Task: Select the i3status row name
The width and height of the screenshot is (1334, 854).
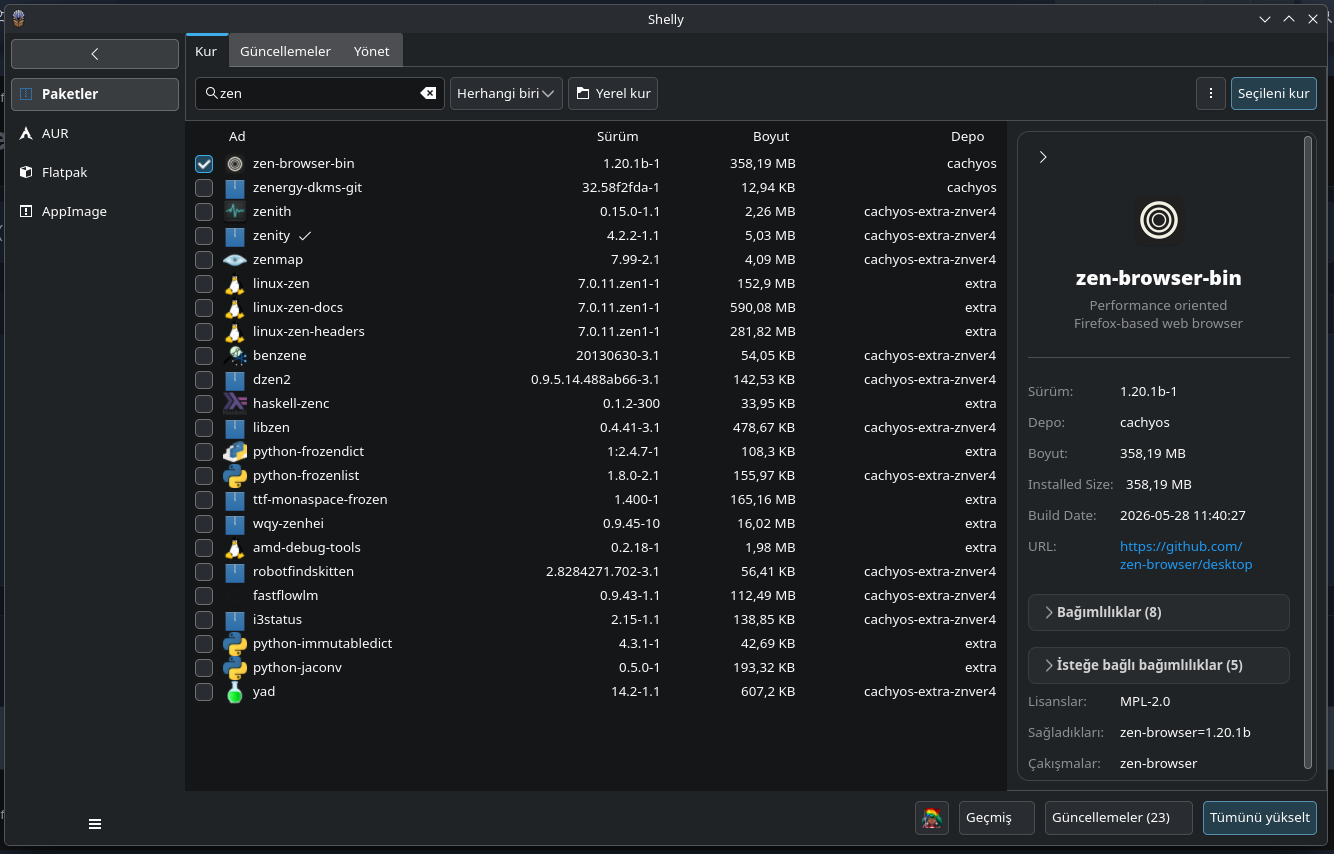Action: [x=277, y=619]
